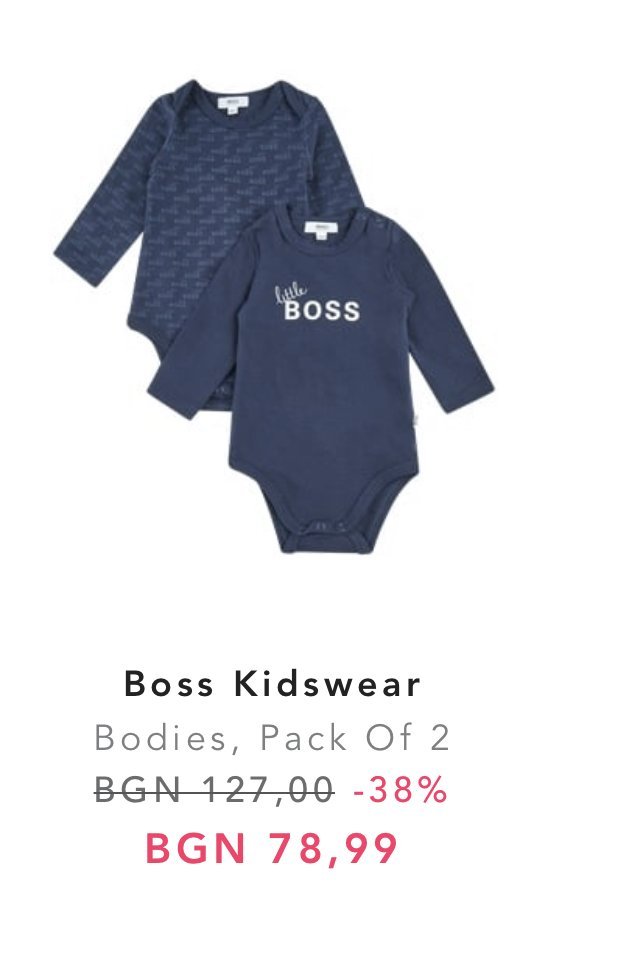Click the 'little BOSS' chest print
The height and width of the screenshot is (974, 639).
point(317,303)
